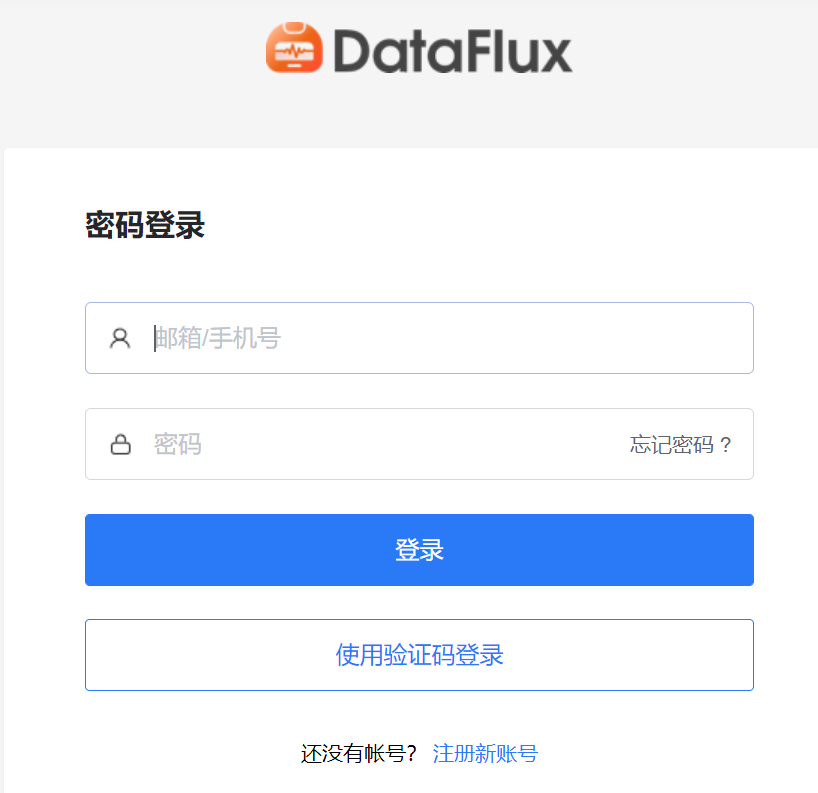The height and width of the screenshot is (793, 818).
Task: Open 注册新账号 to register a new account
Action: [483, 753]
